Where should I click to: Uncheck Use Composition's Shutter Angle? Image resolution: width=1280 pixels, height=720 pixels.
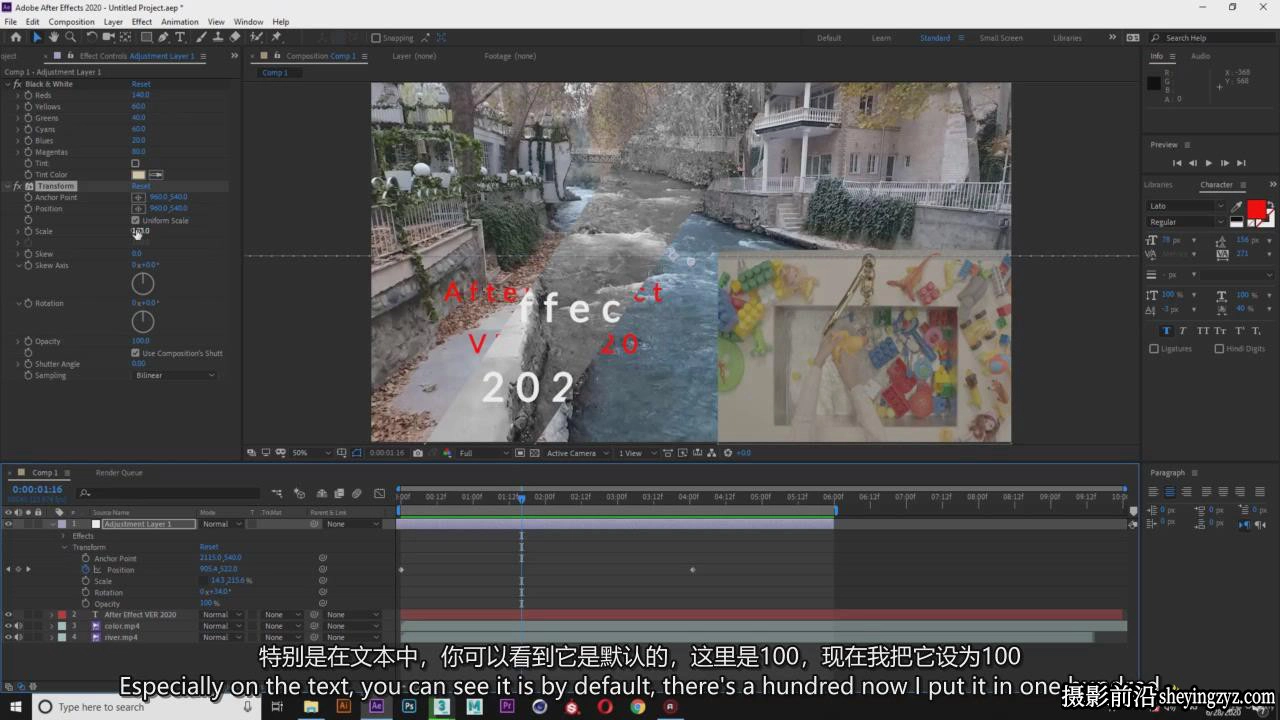point(135,353)
